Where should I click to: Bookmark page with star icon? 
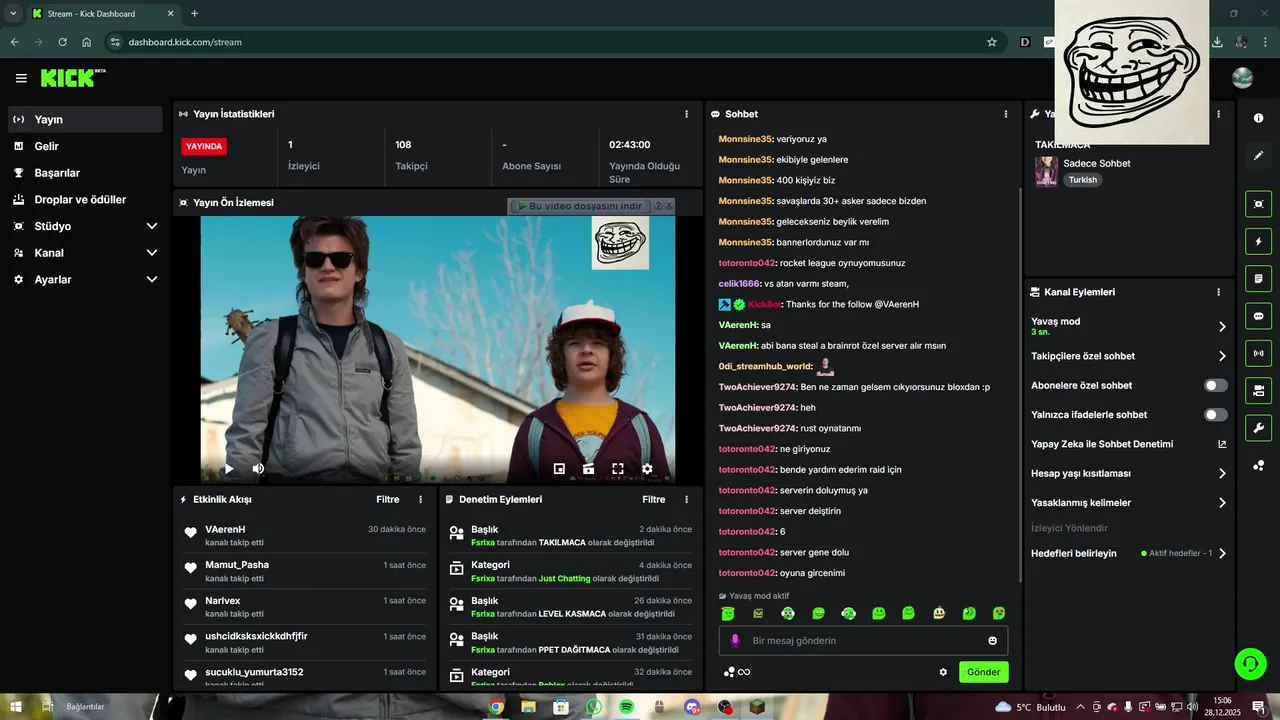[992, 42]
